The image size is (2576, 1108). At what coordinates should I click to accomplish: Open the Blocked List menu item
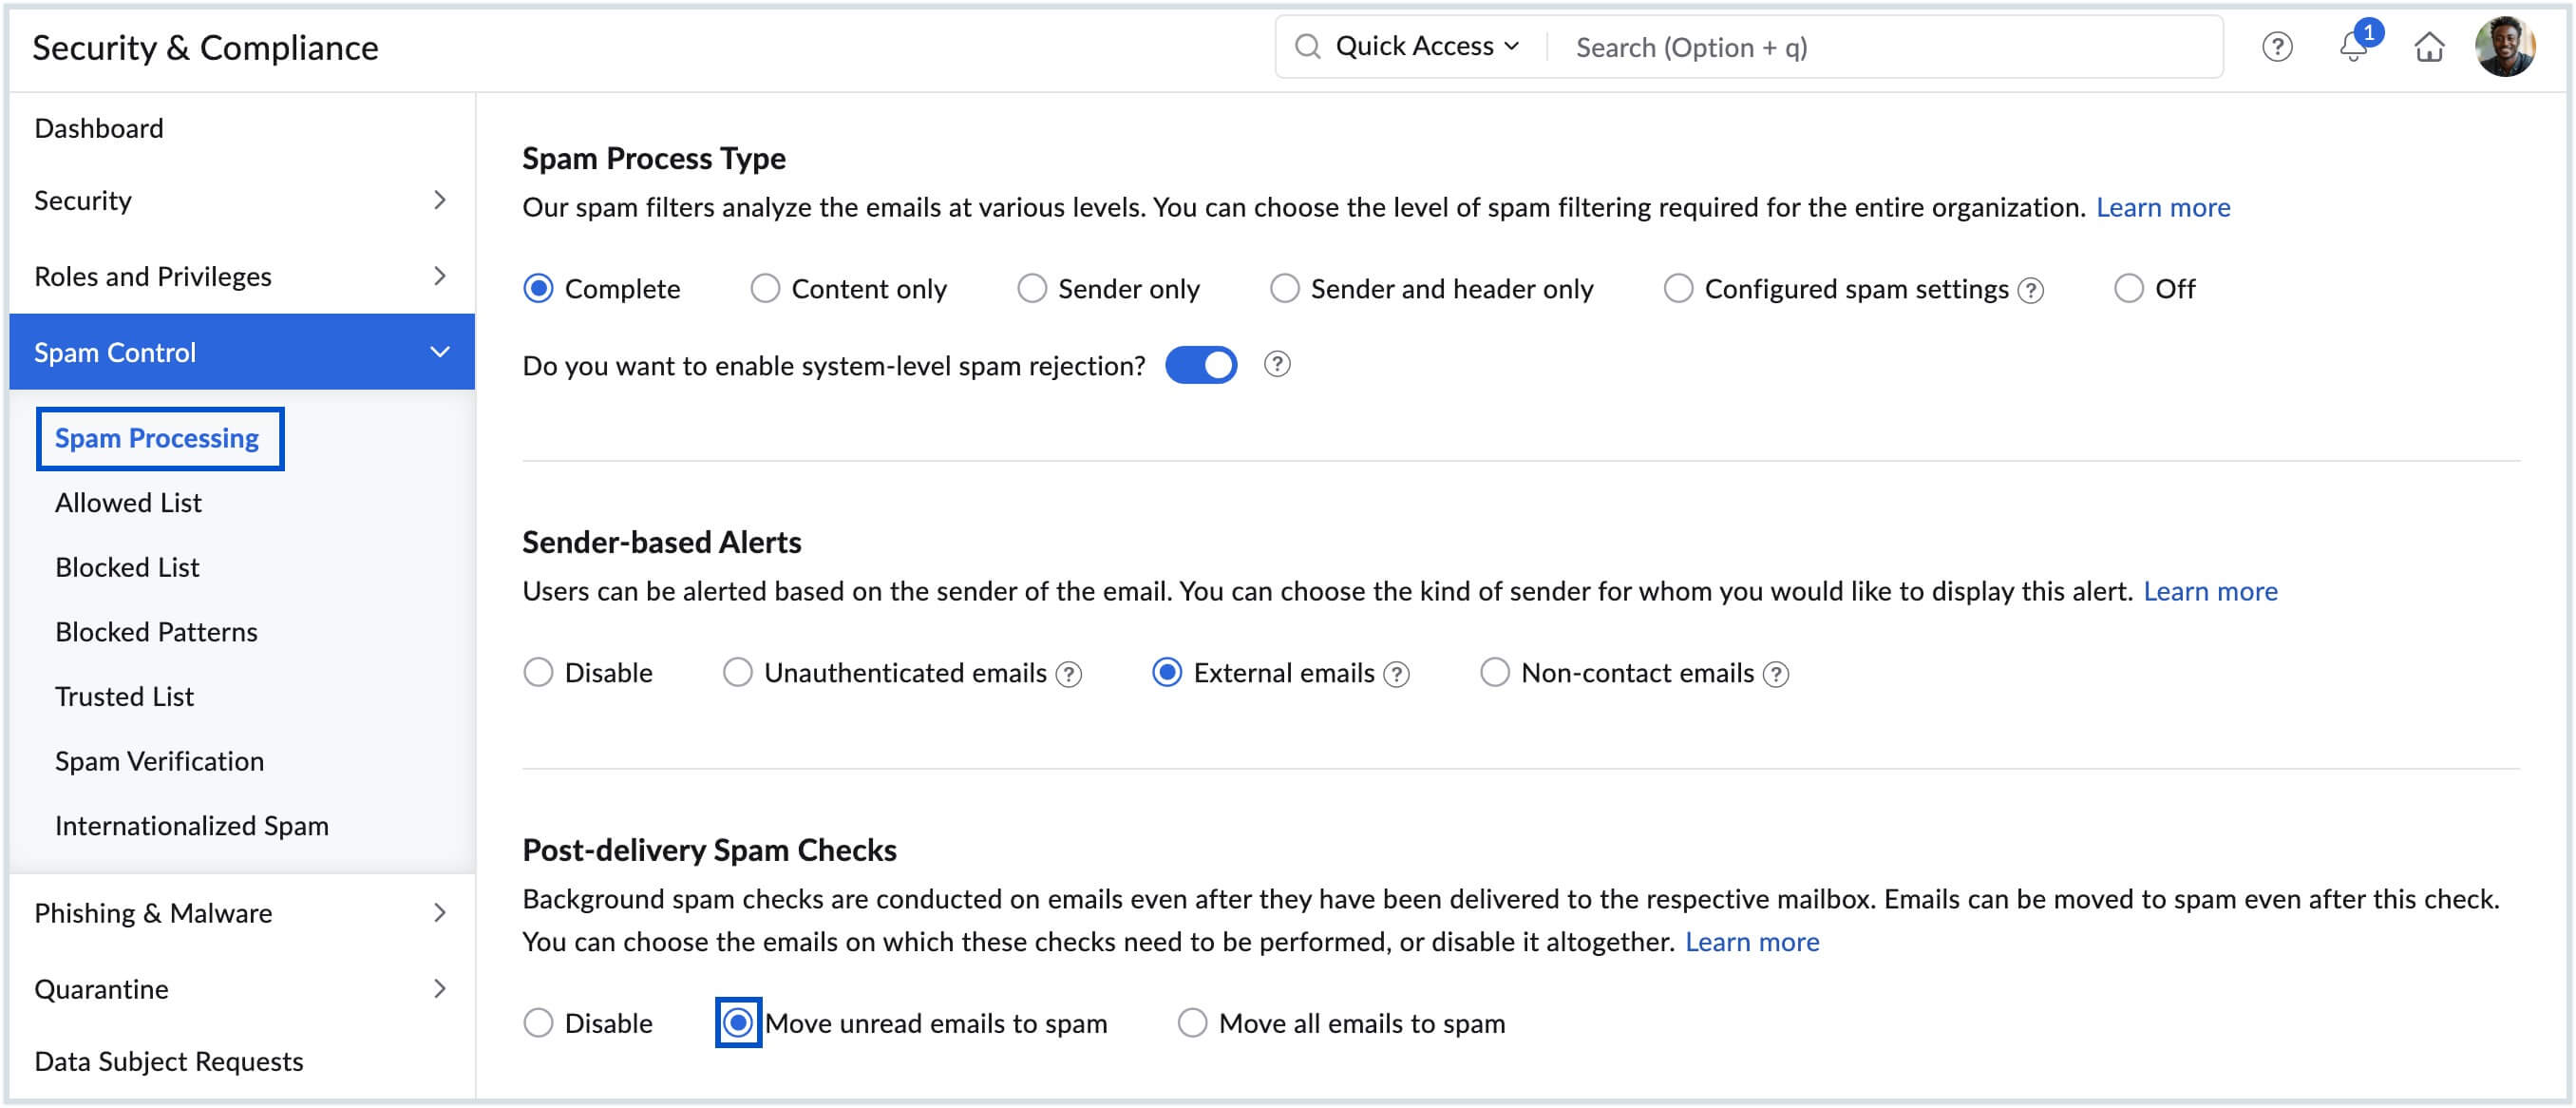coord(127,567)
